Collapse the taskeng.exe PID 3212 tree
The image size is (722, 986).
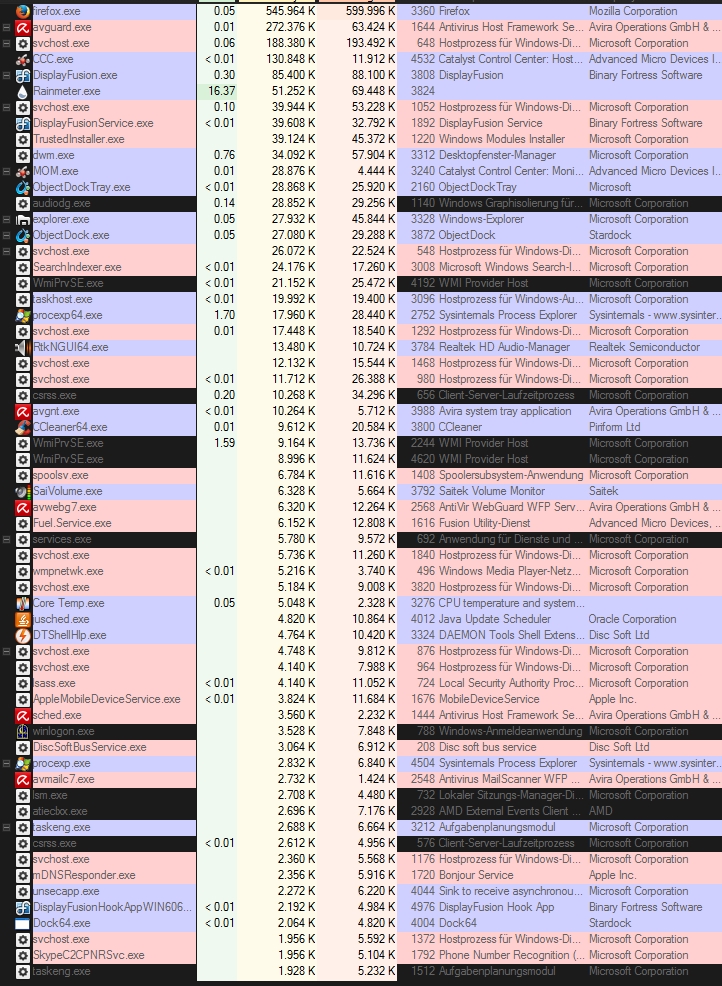6,827
